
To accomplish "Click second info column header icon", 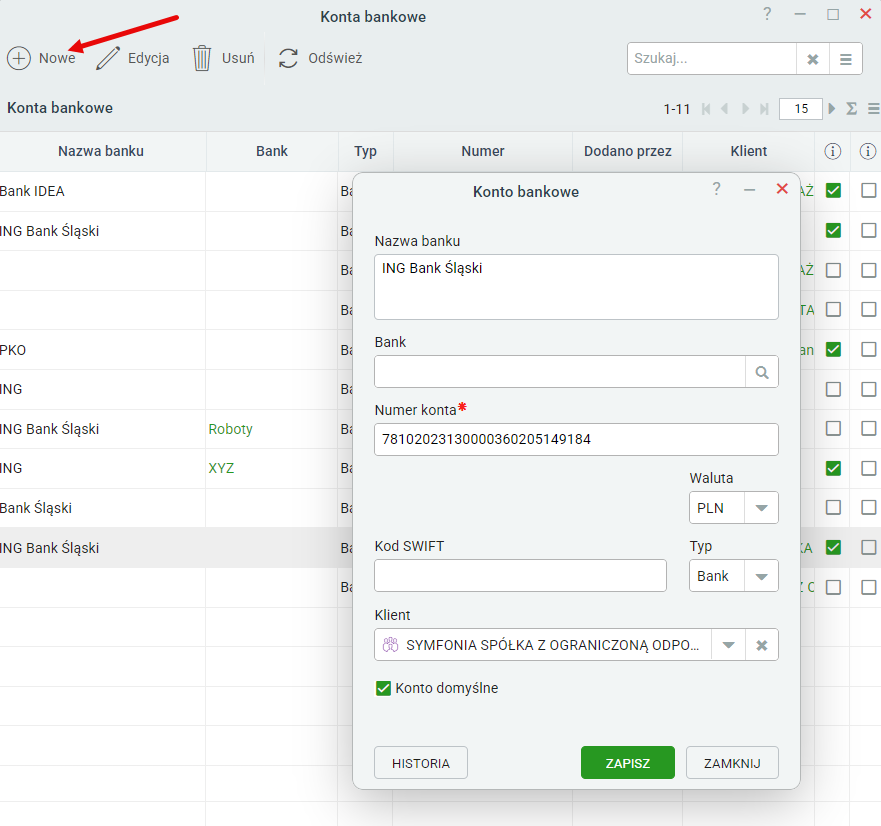I will [868, 151].
